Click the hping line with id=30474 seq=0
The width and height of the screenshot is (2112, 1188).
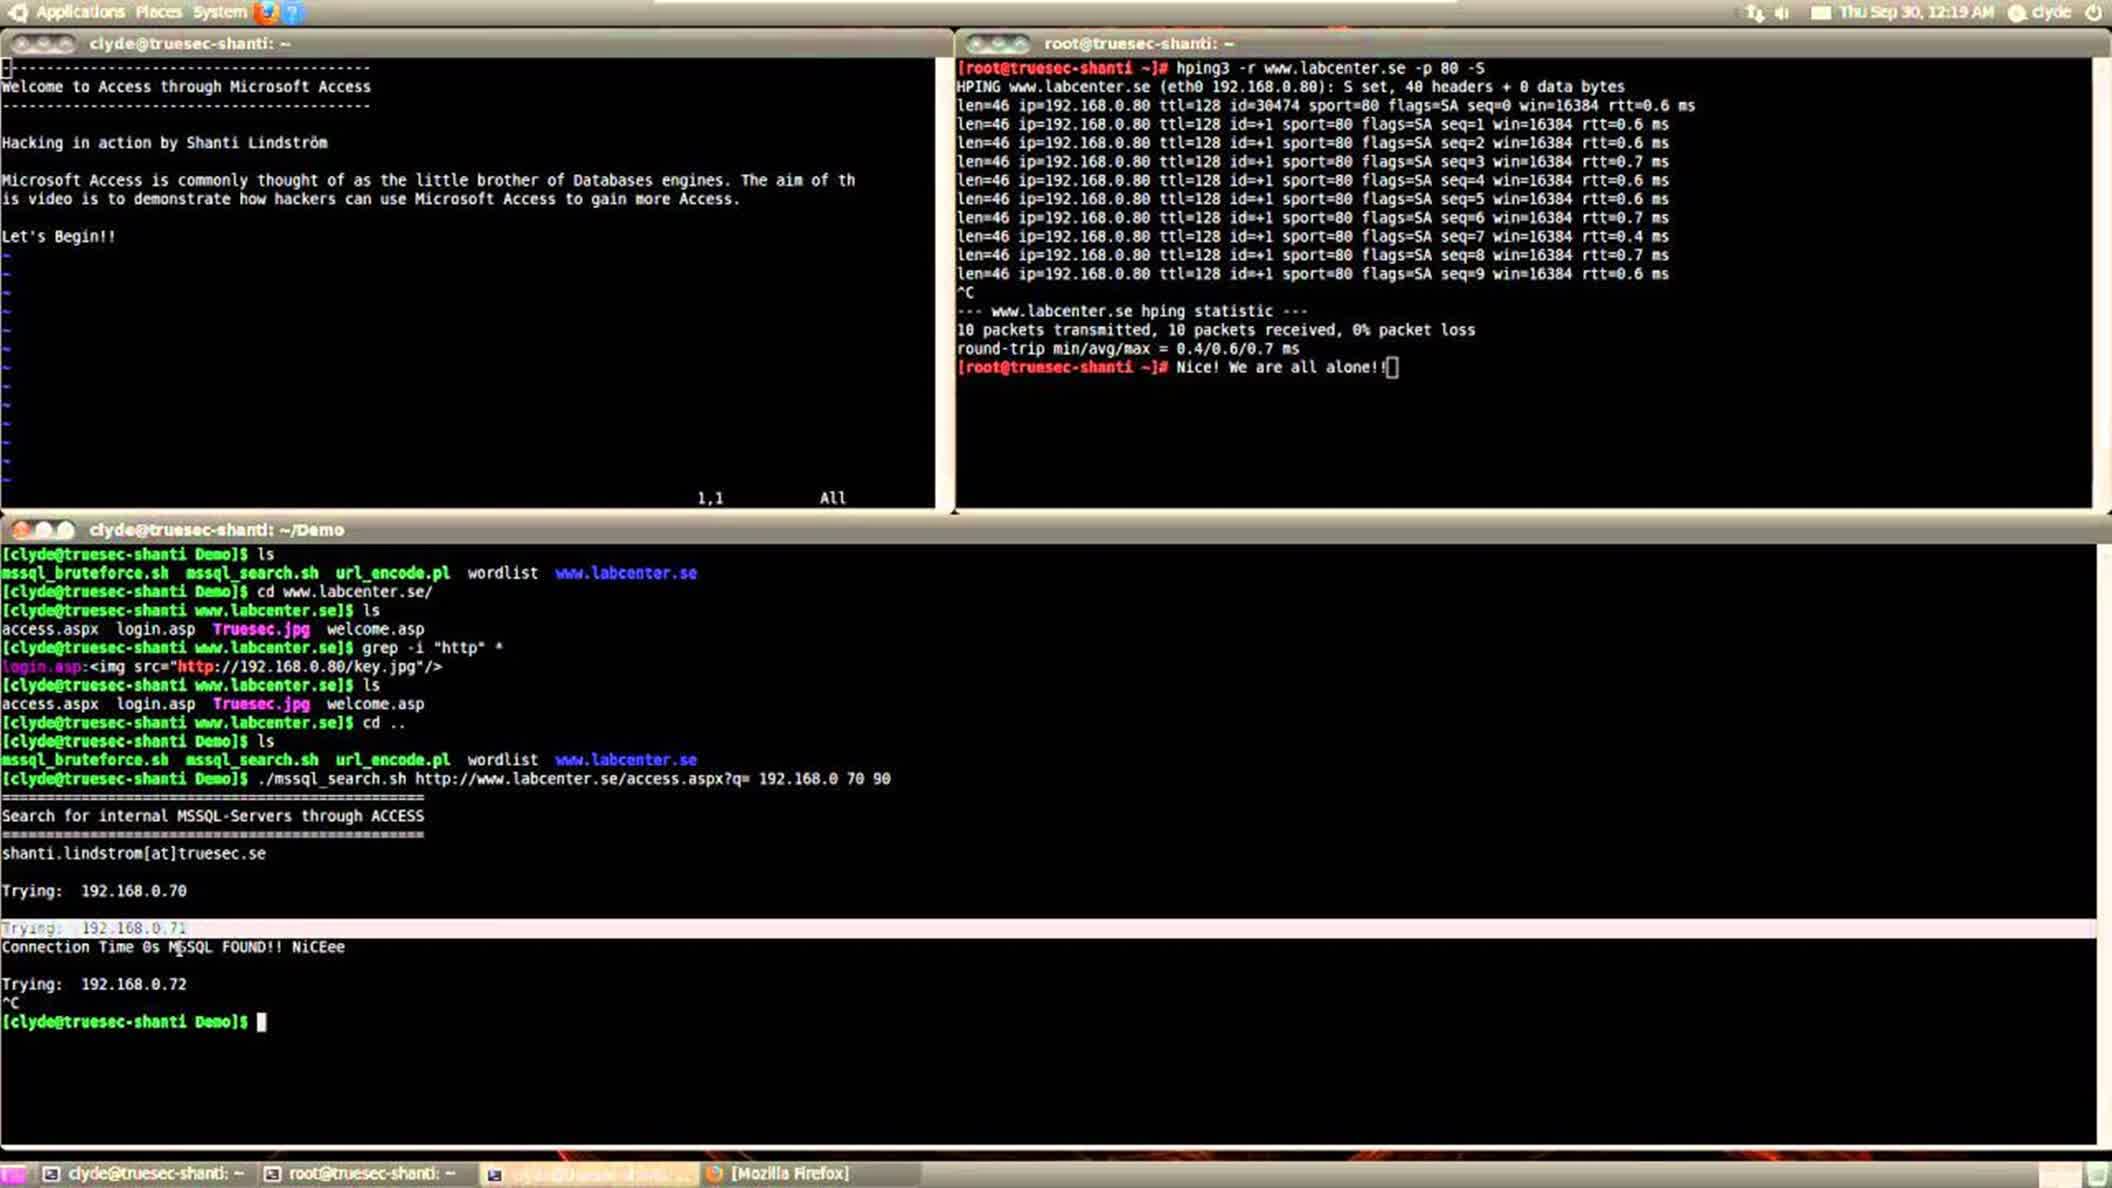point(1326,106)
